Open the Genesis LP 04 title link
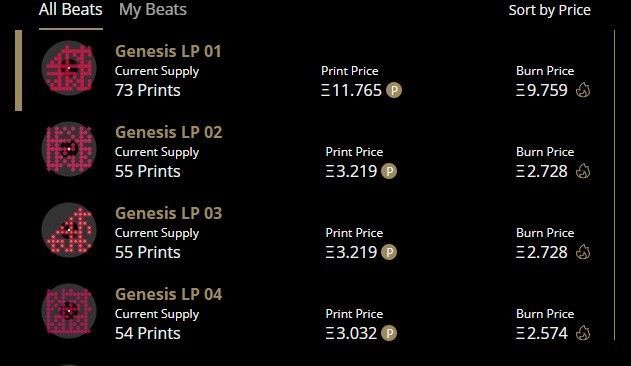Screen dimensions: 631x366 click(169, 294)
